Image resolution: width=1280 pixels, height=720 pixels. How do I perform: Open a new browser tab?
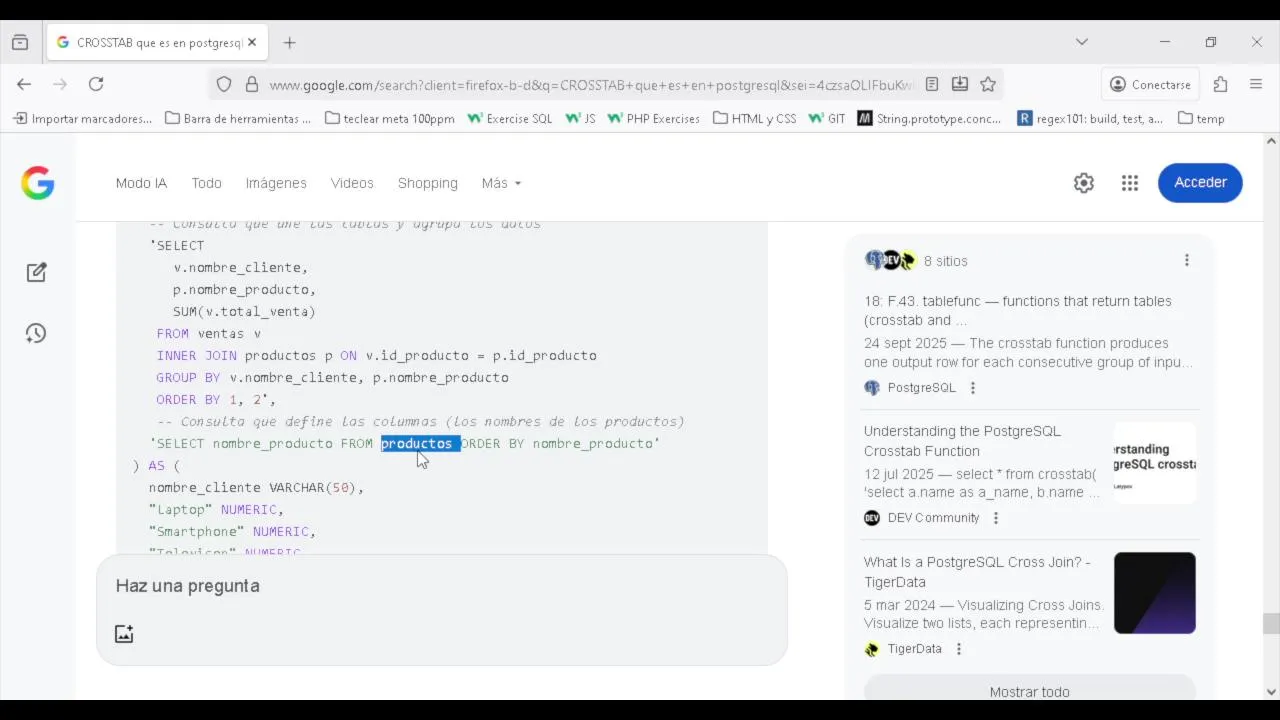click(289, 43)
